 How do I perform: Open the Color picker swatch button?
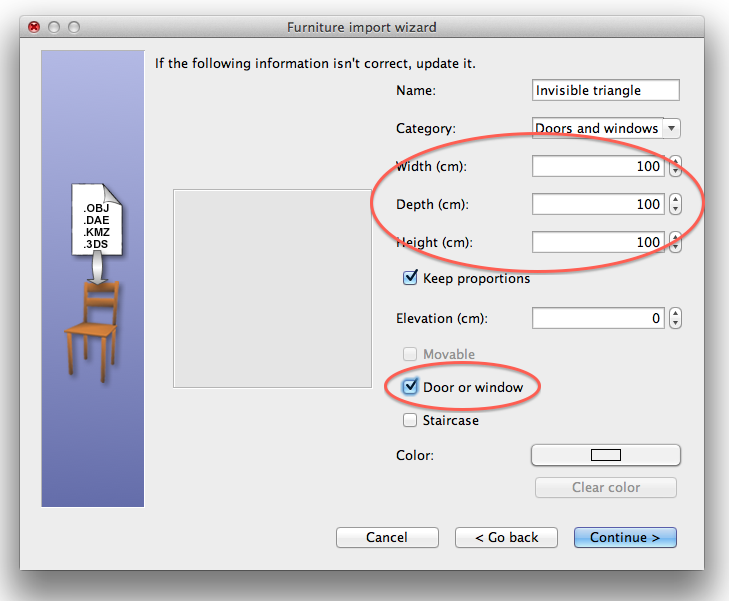click(605, 455)
